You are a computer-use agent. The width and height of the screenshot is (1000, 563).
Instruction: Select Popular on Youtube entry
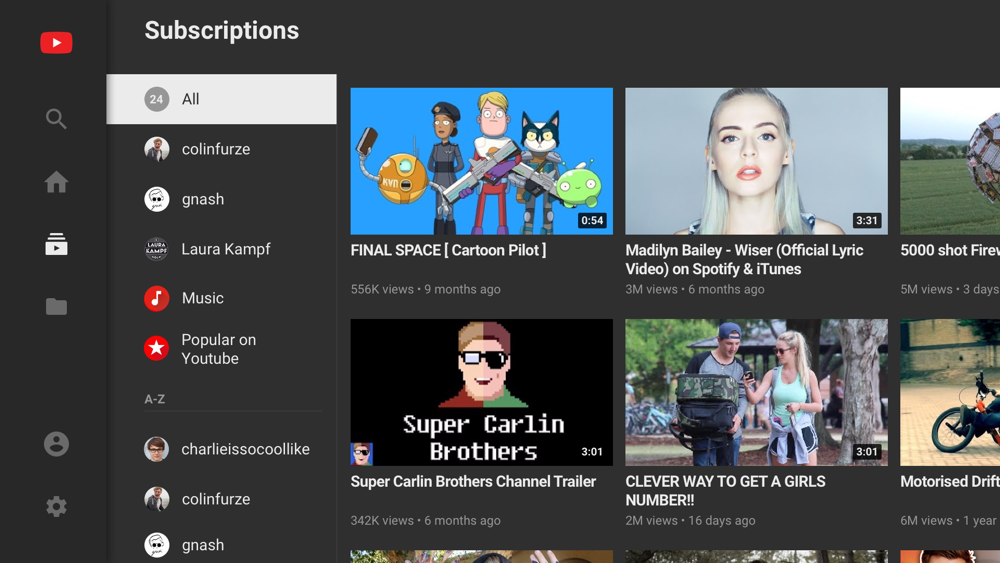tap(221, 349)
